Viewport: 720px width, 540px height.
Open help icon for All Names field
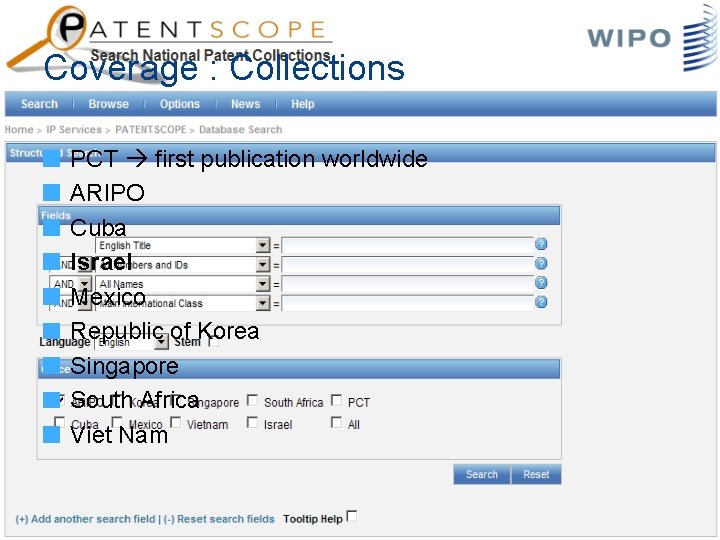tap(541, 283)
